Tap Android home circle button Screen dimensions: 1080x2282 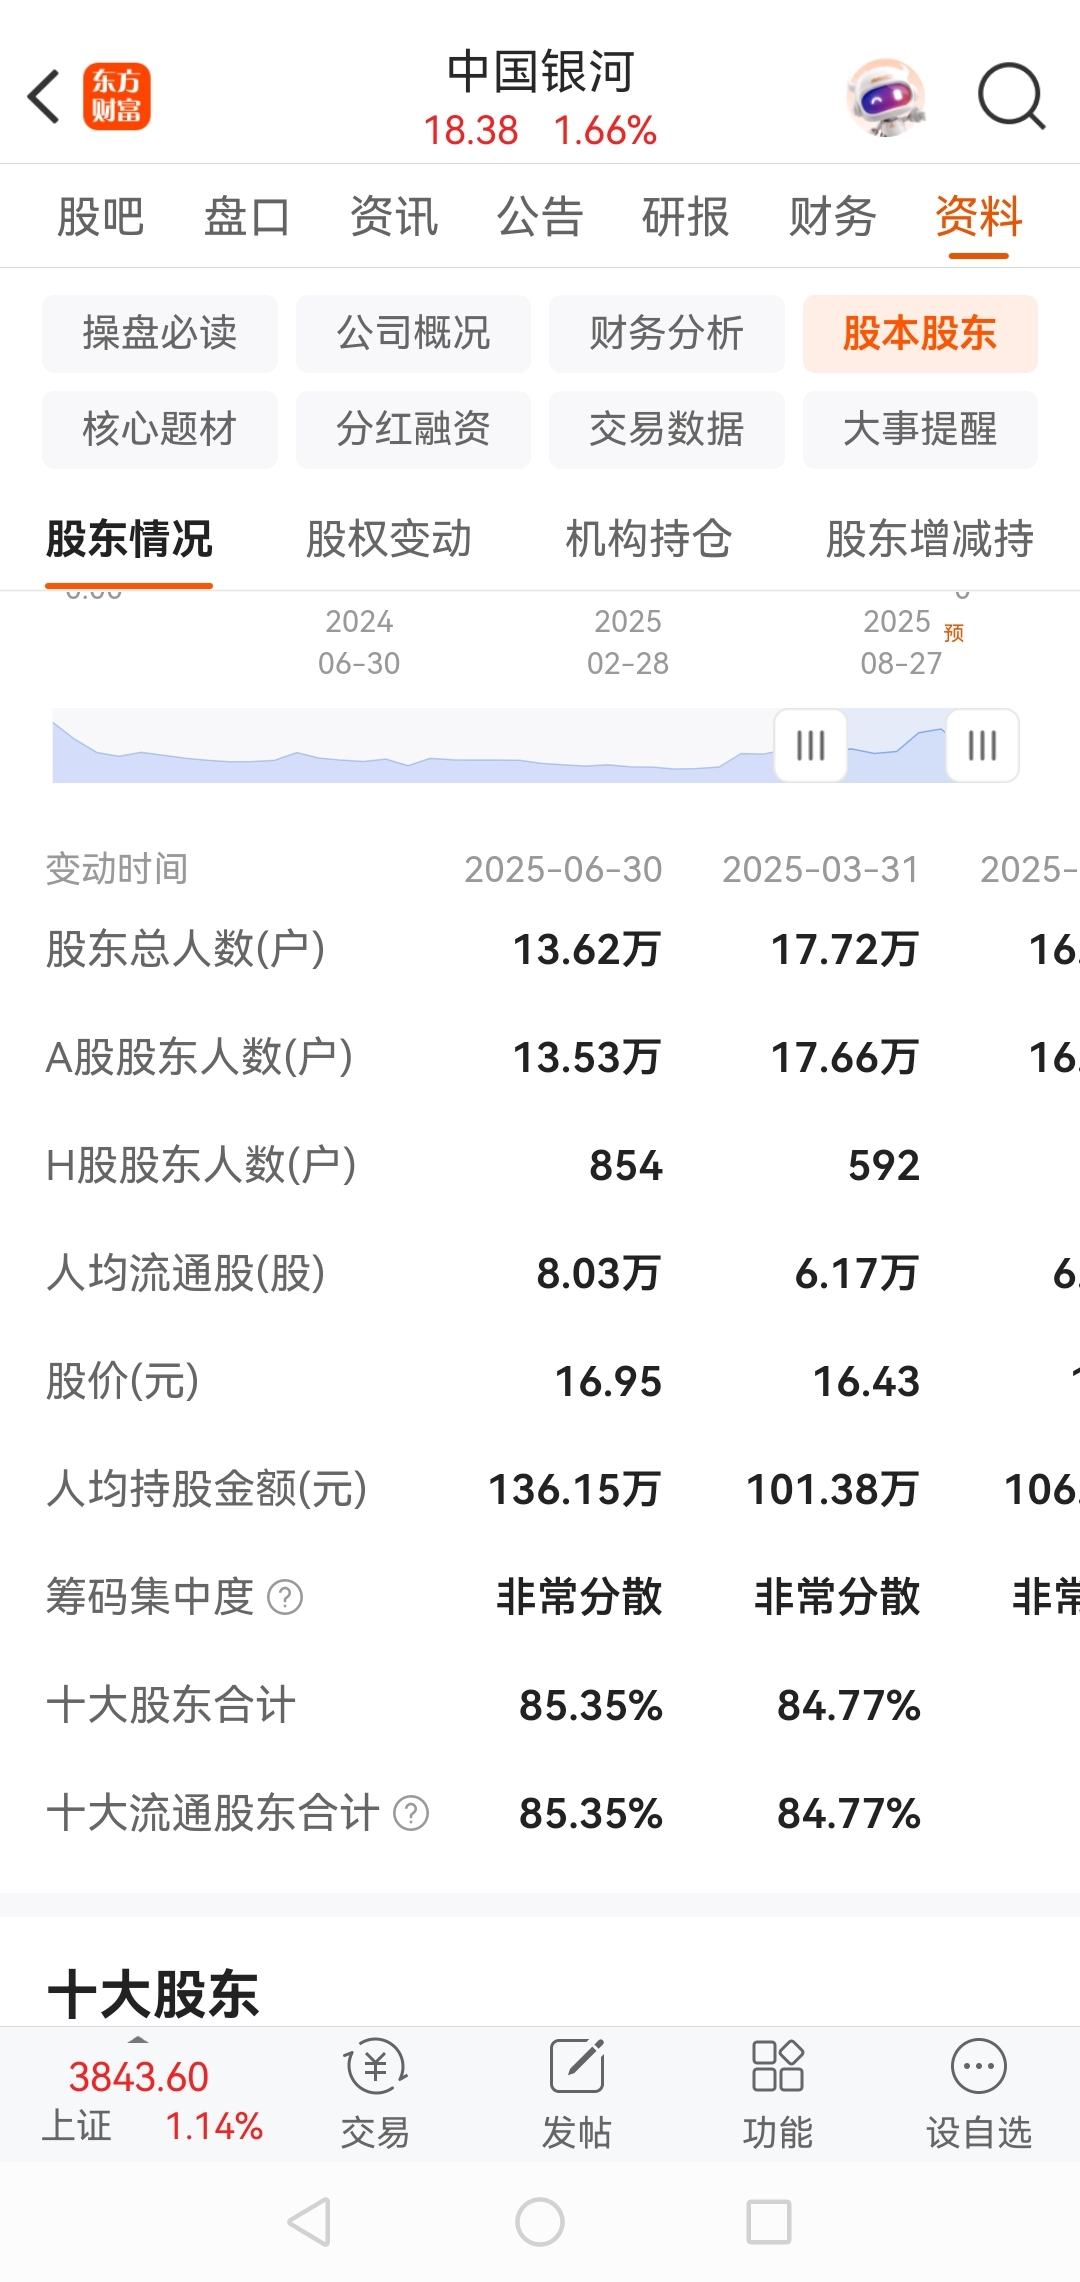[540, 2222]
